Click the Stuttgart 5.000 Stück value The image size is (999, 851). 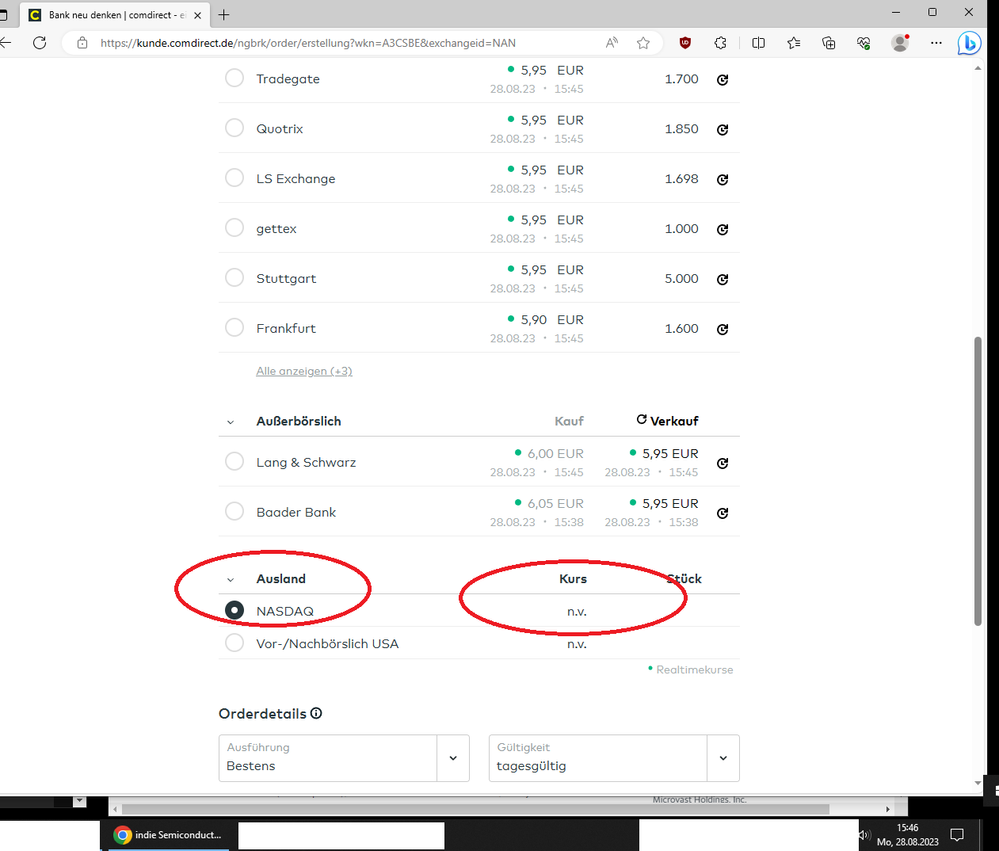[x=681, y=278]
